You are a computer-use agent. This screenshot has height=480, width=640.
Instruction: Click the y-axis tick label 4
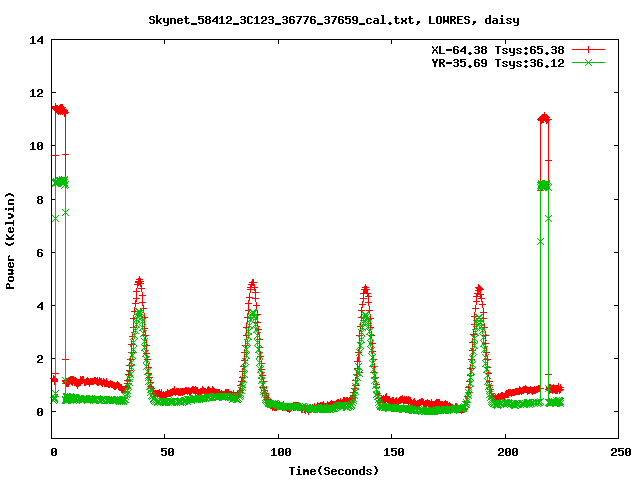point(40,306)
